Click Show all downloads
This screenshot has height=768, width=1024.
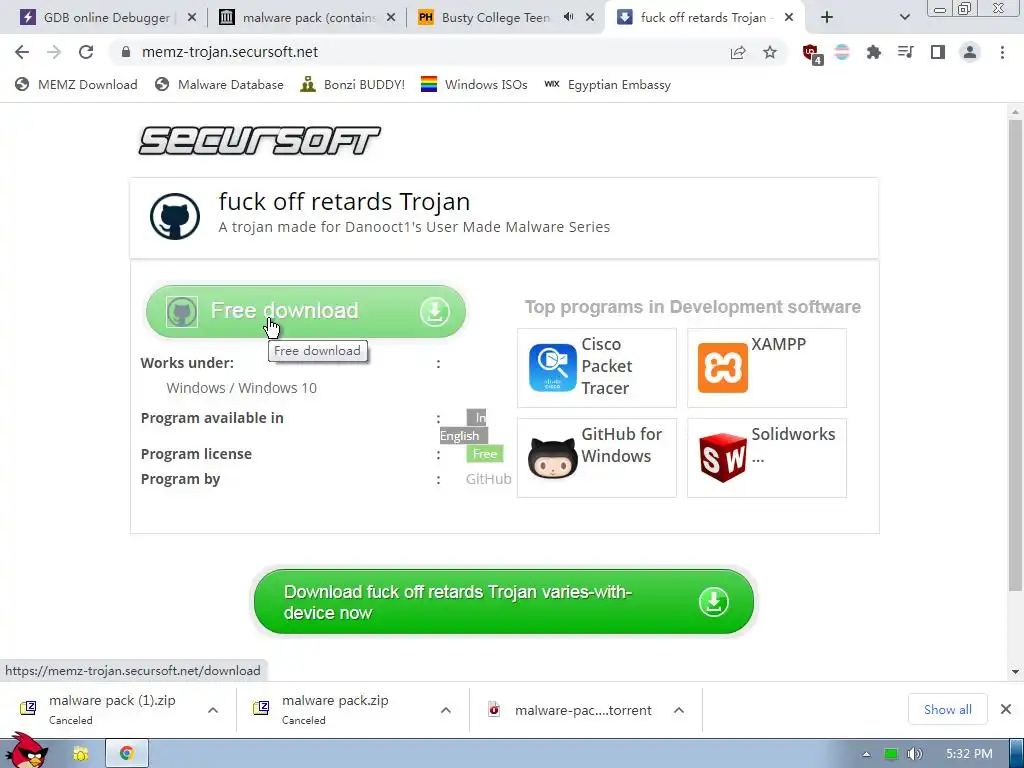pos(947,710)
